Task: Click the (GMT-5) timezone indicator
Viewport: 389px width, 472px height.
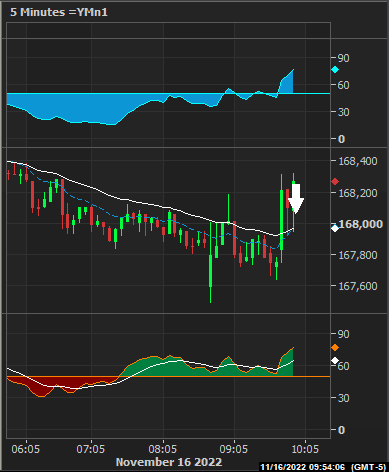Action: [368, 467]
